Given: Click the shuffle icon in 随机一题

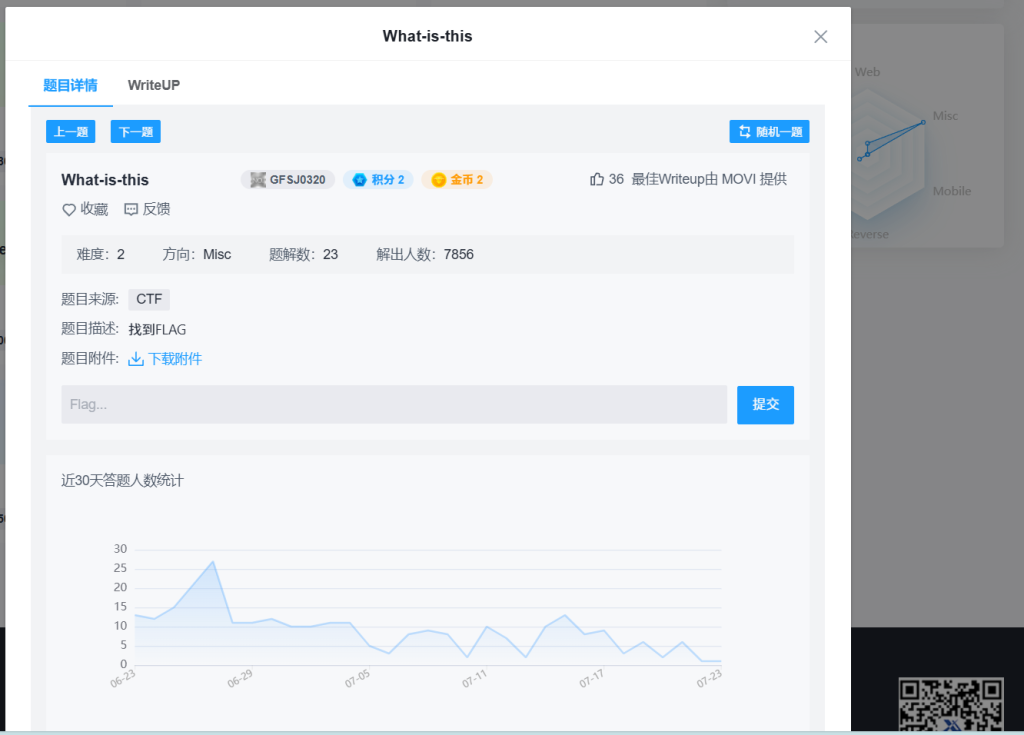Looking at the screenshot, I should [x=744, y=132].
